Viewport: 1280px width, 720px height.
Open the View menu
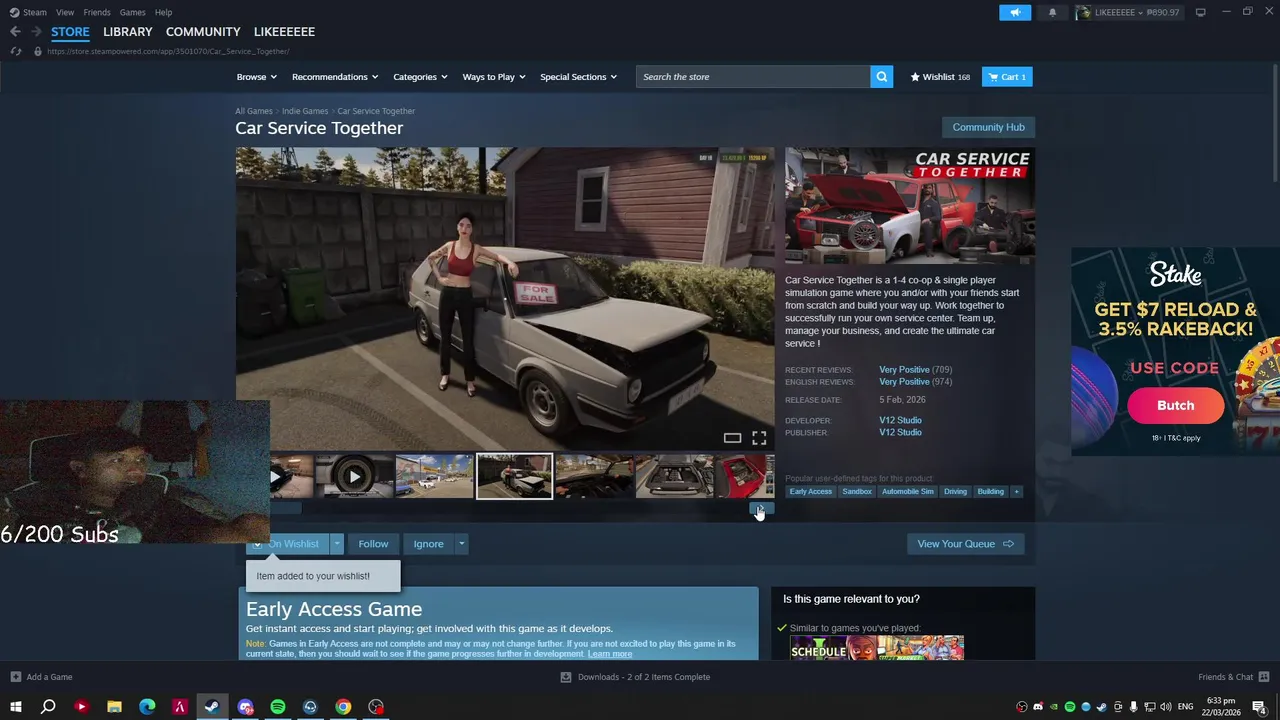point(65,12)
